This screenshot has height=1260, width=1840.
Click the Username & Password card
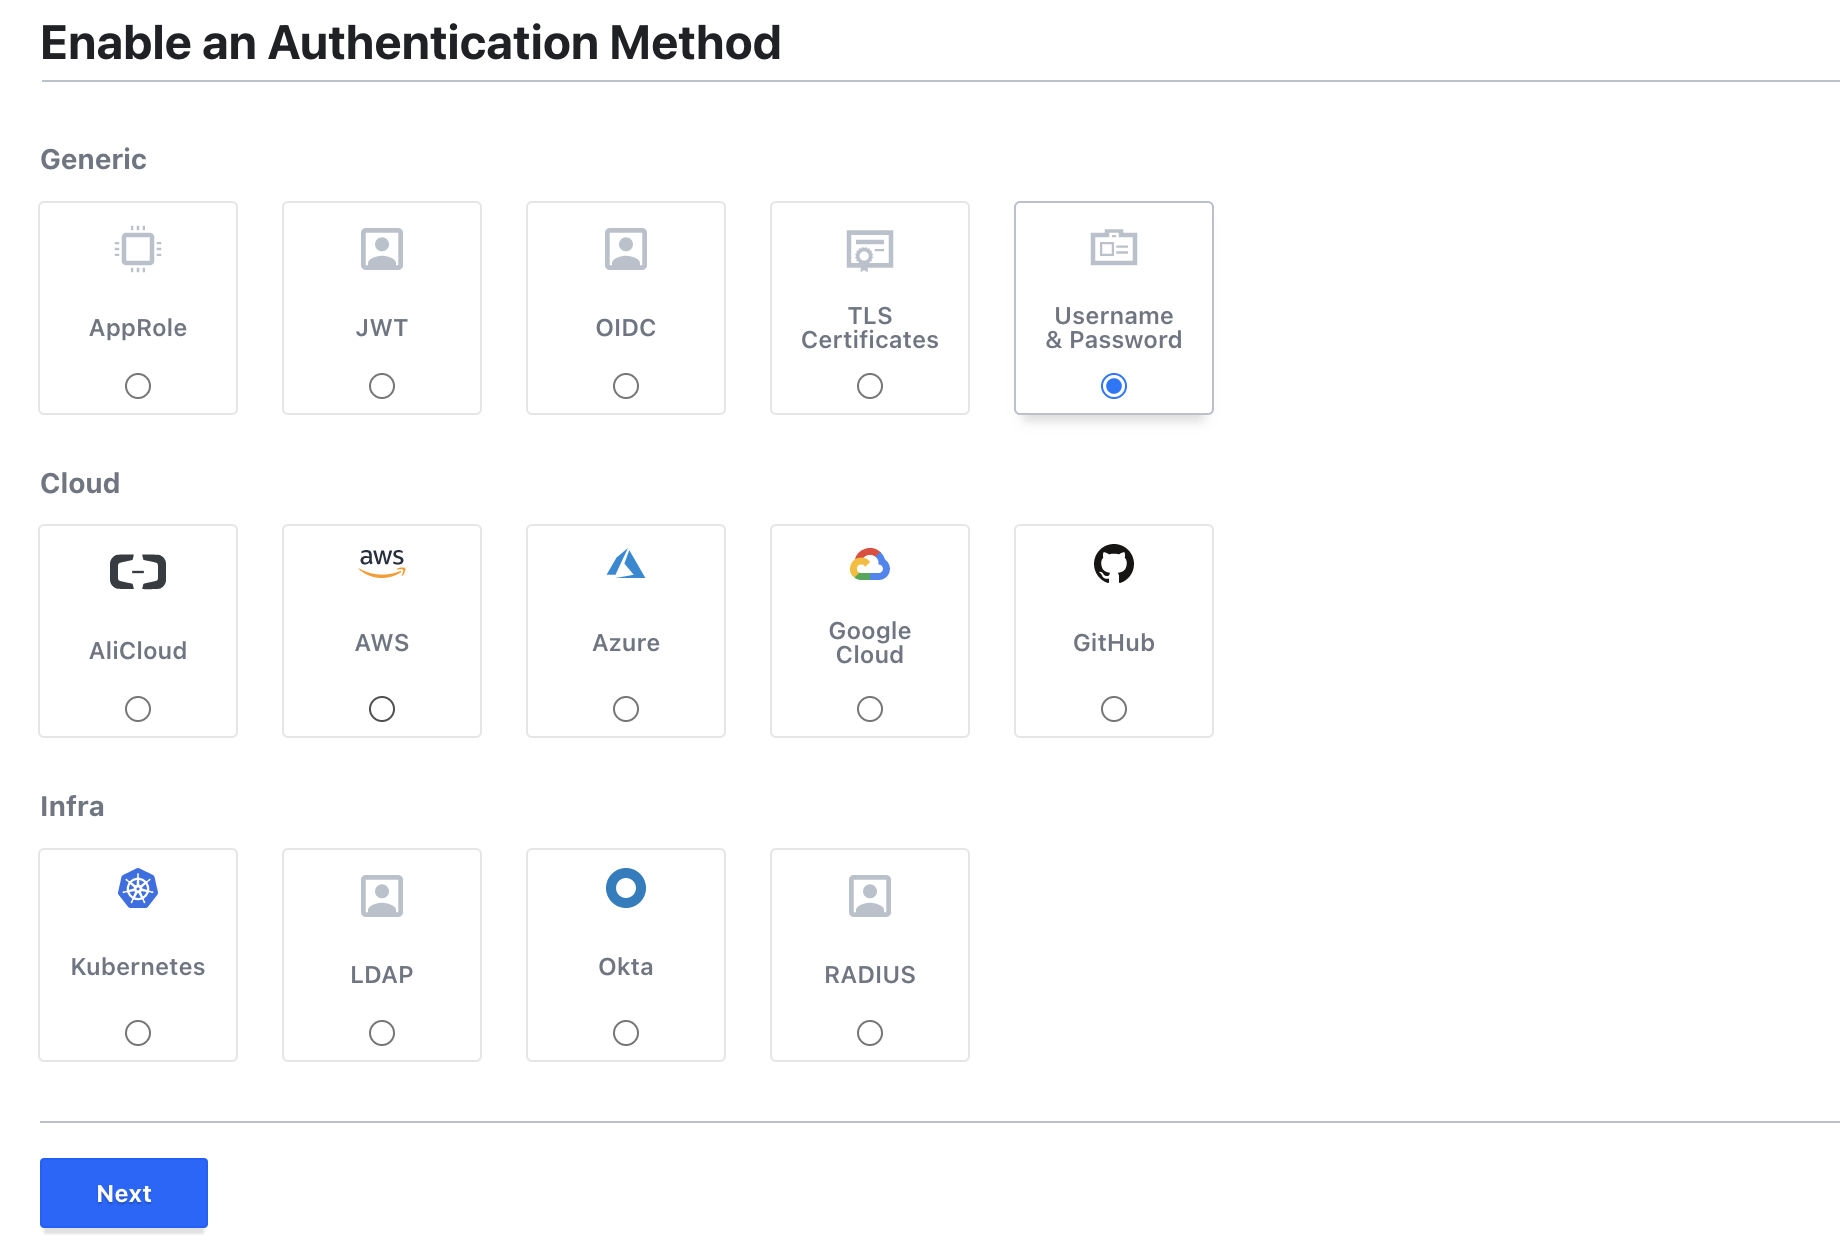point(1113,308)
